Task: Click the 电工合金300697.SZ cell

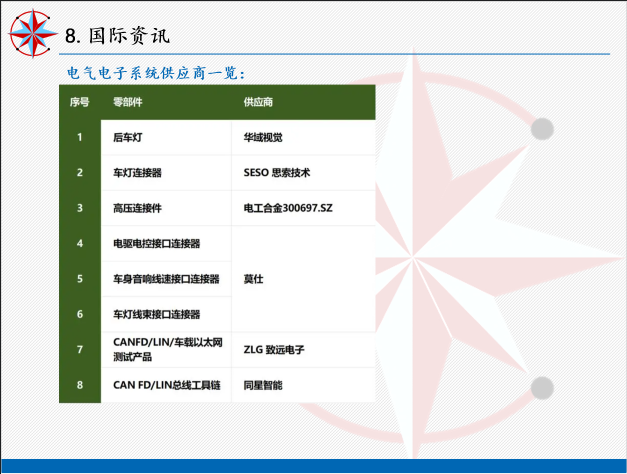Action: 288,208
